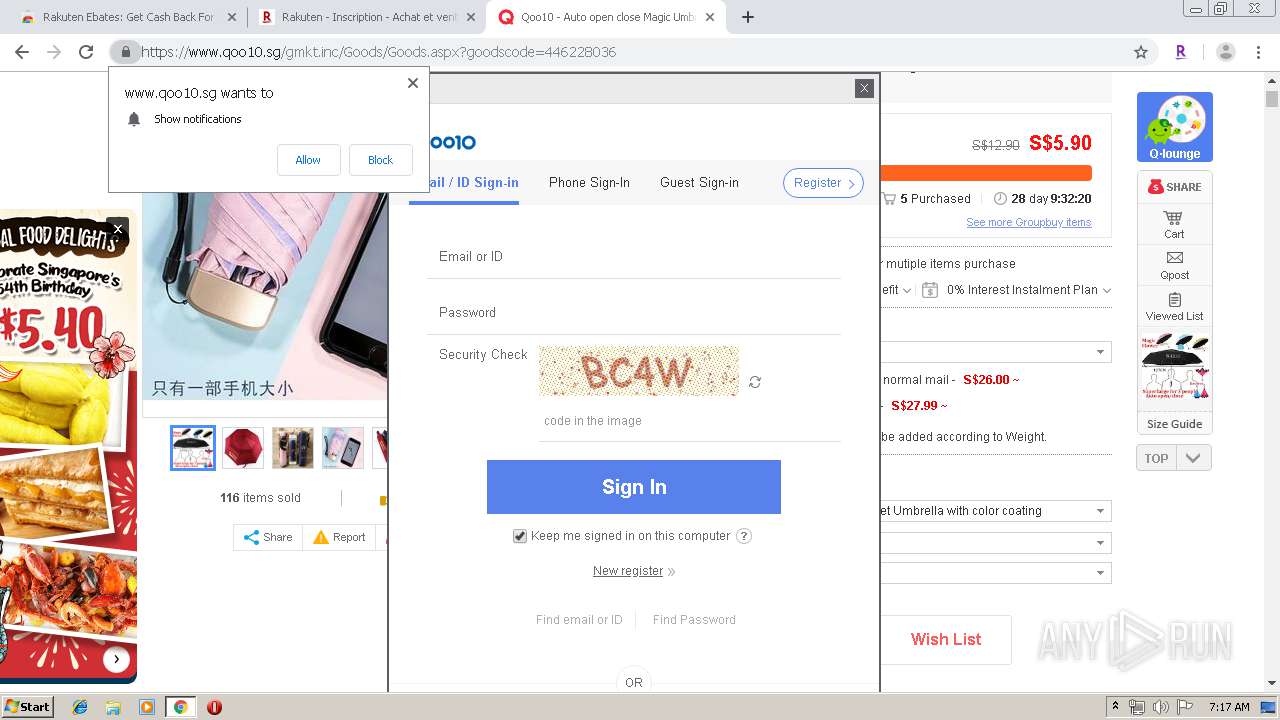The image size is (1280, 720).
Task: Open Chrome menu with three dots
Action: coord(1258,52)
